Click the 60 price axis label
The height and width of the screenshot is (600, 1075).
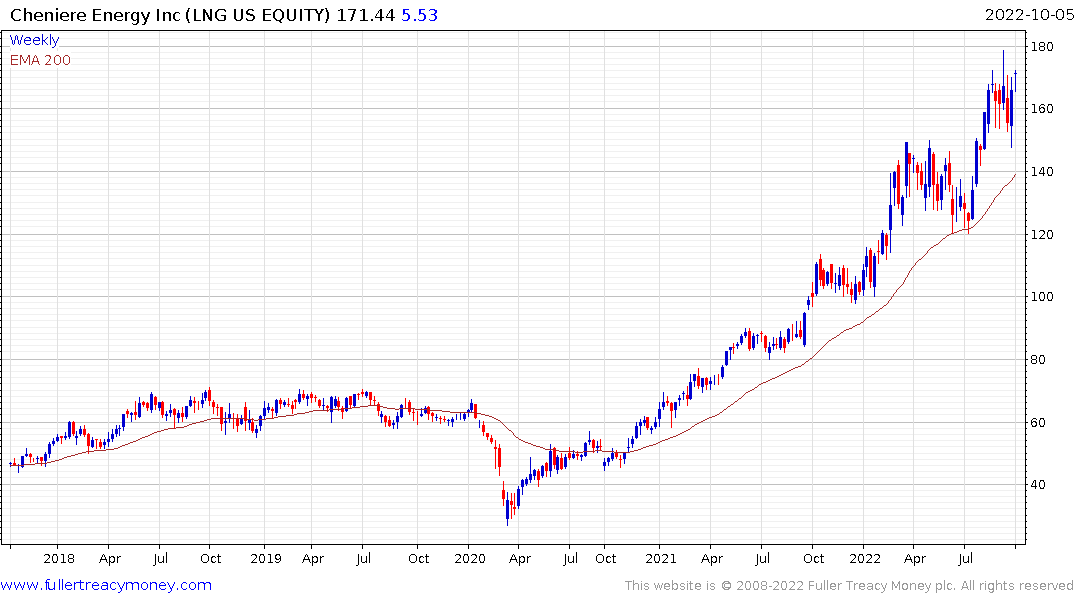[x=1039, y=422]
